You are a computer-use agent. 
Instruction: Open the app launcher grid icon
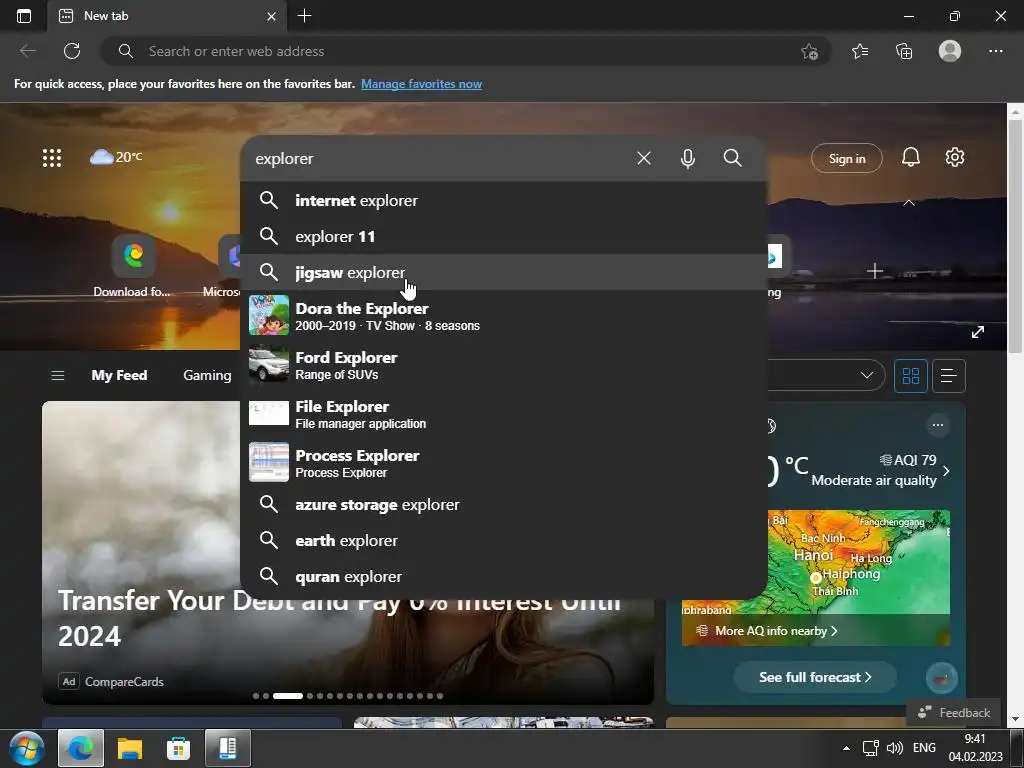(x=52, y=157)
